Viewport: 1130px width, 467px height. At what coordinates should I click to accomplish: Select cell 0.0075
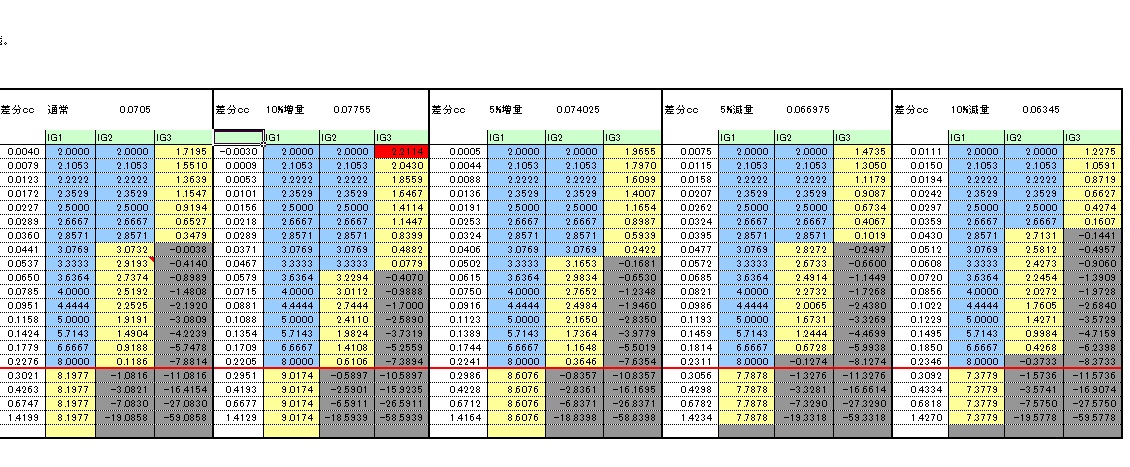click(x=690, y=151)
